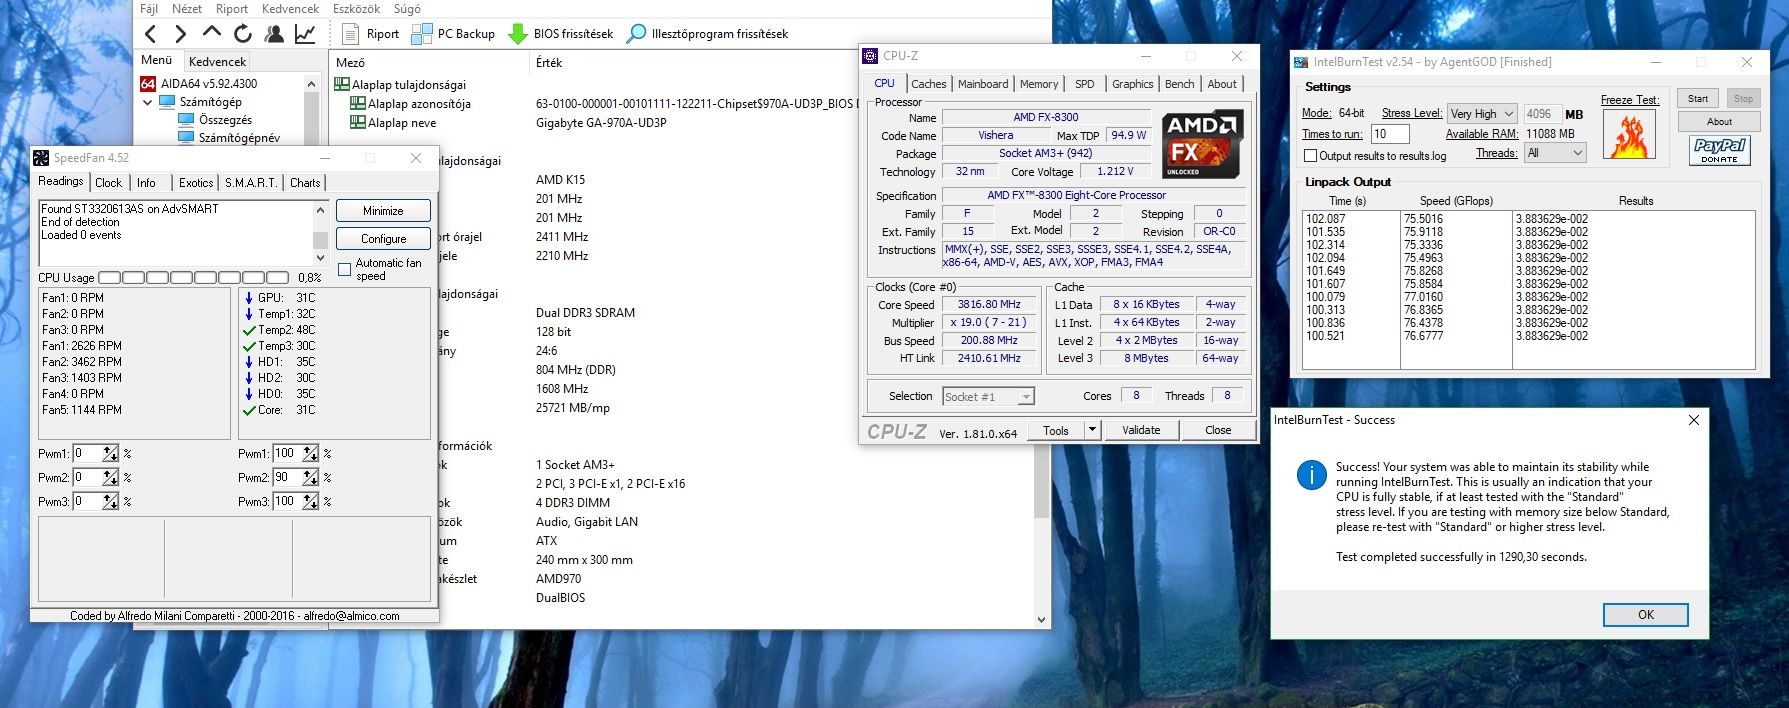The width and height of the screenshot is (1789, 708).
Task: Open S.M.A.R.T. tab in SpeedFan
Action: tap(251, 183)
